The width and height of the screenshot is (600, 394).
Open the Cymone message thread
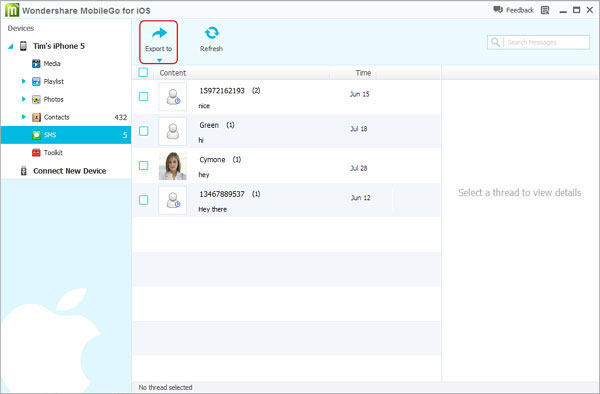coord(287,166)
